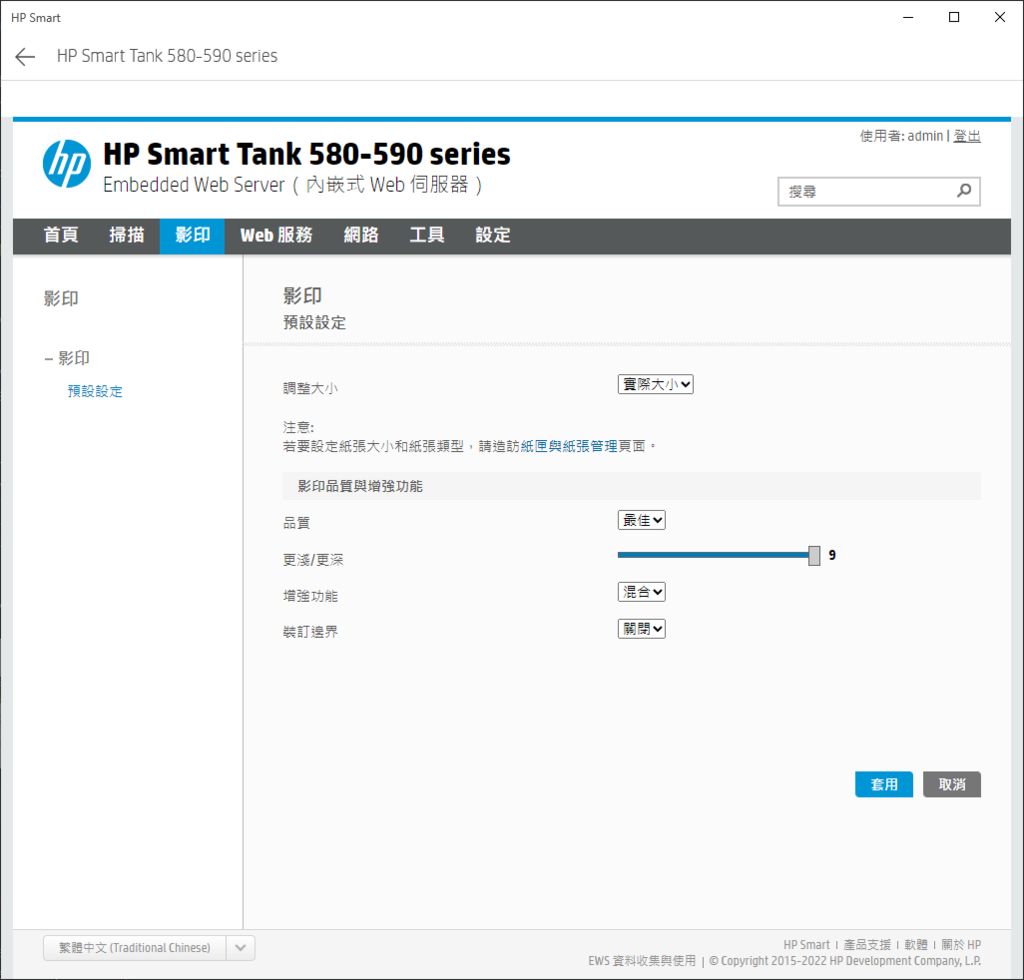Switch to the 掃描 tab
Viewport: 1024px width, 980px height.
[127, 235]
